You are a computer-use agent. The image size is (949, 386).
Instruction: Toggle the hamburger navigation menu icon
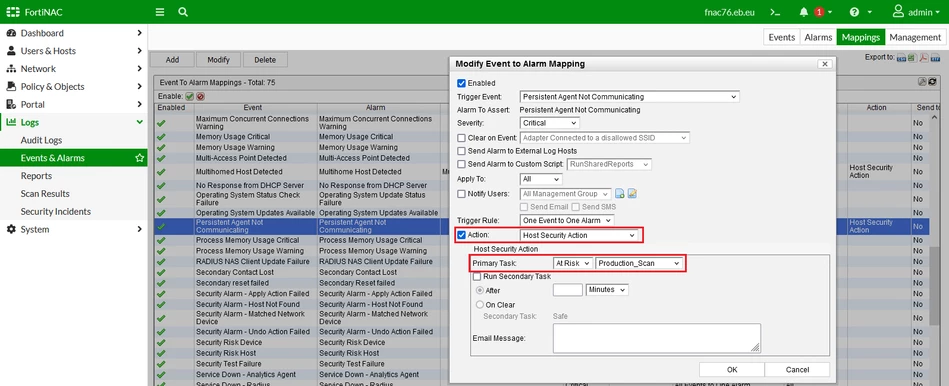(160, 12)
